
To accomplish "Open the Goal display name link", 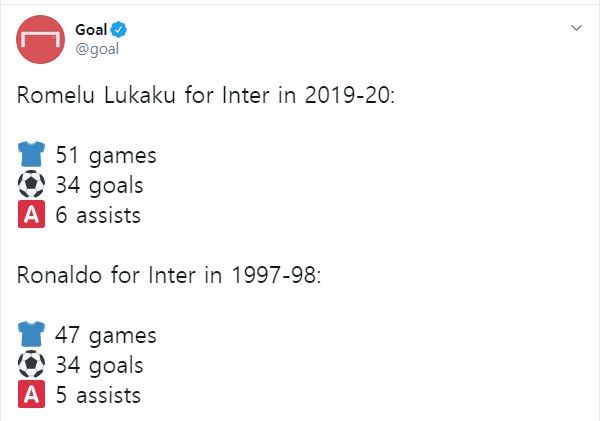I will pyautogui.click(x=92, y=30).
